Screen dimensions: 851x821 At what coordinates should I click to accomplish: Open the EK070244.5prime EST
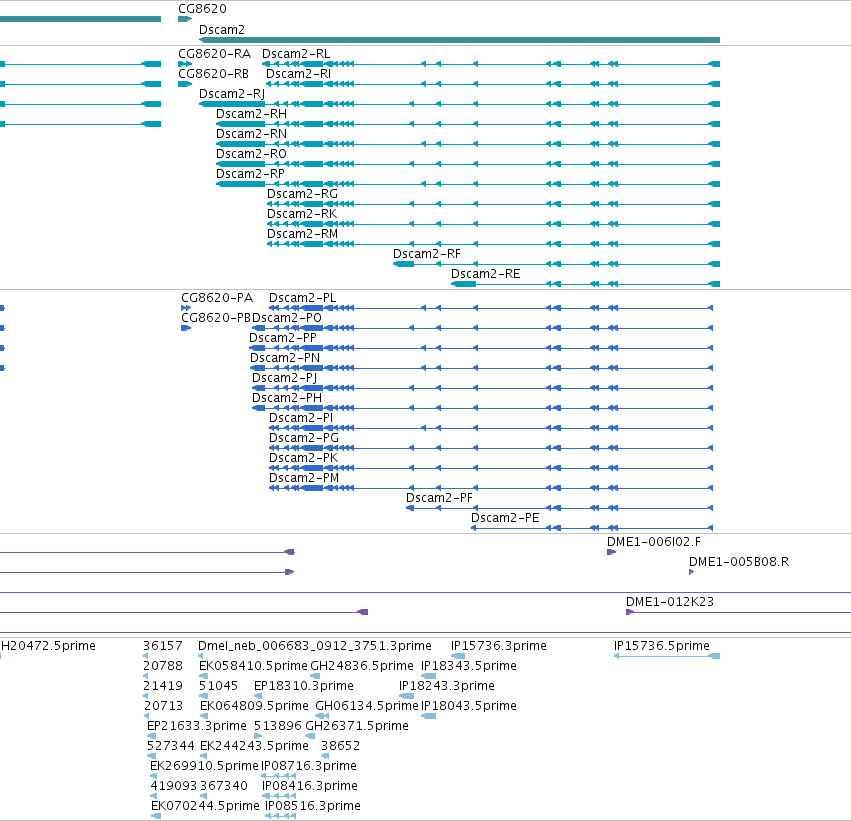(205, 806)
